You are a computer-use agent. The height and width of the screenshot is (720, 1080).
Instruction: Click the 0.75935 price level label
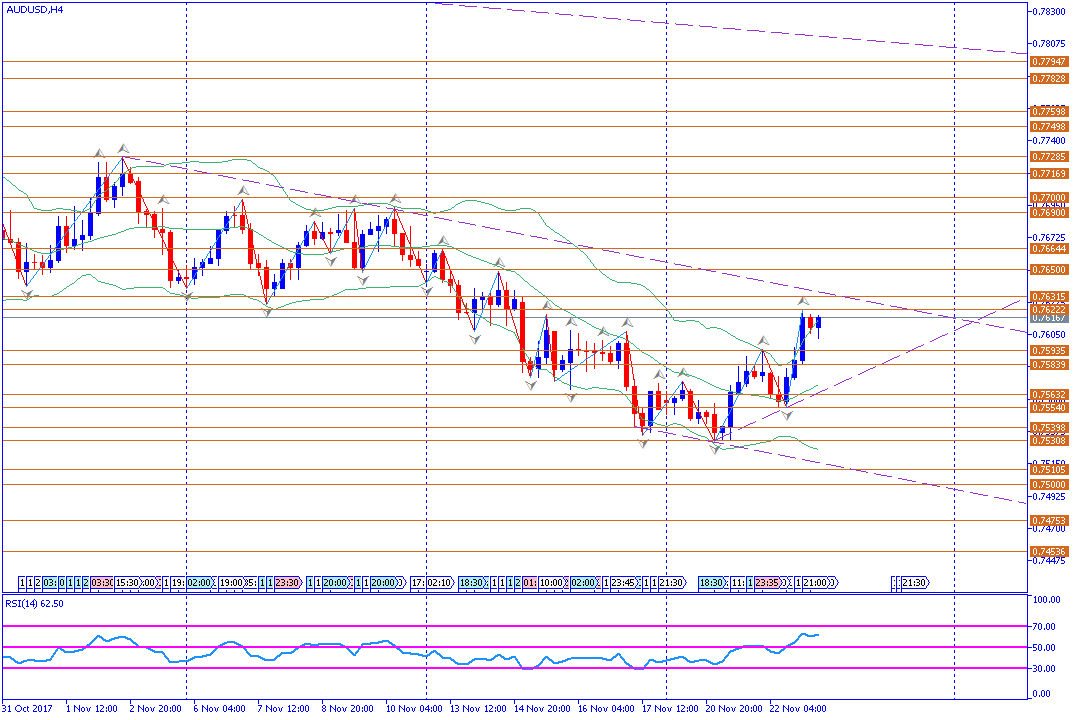[x=1049, y=351]
